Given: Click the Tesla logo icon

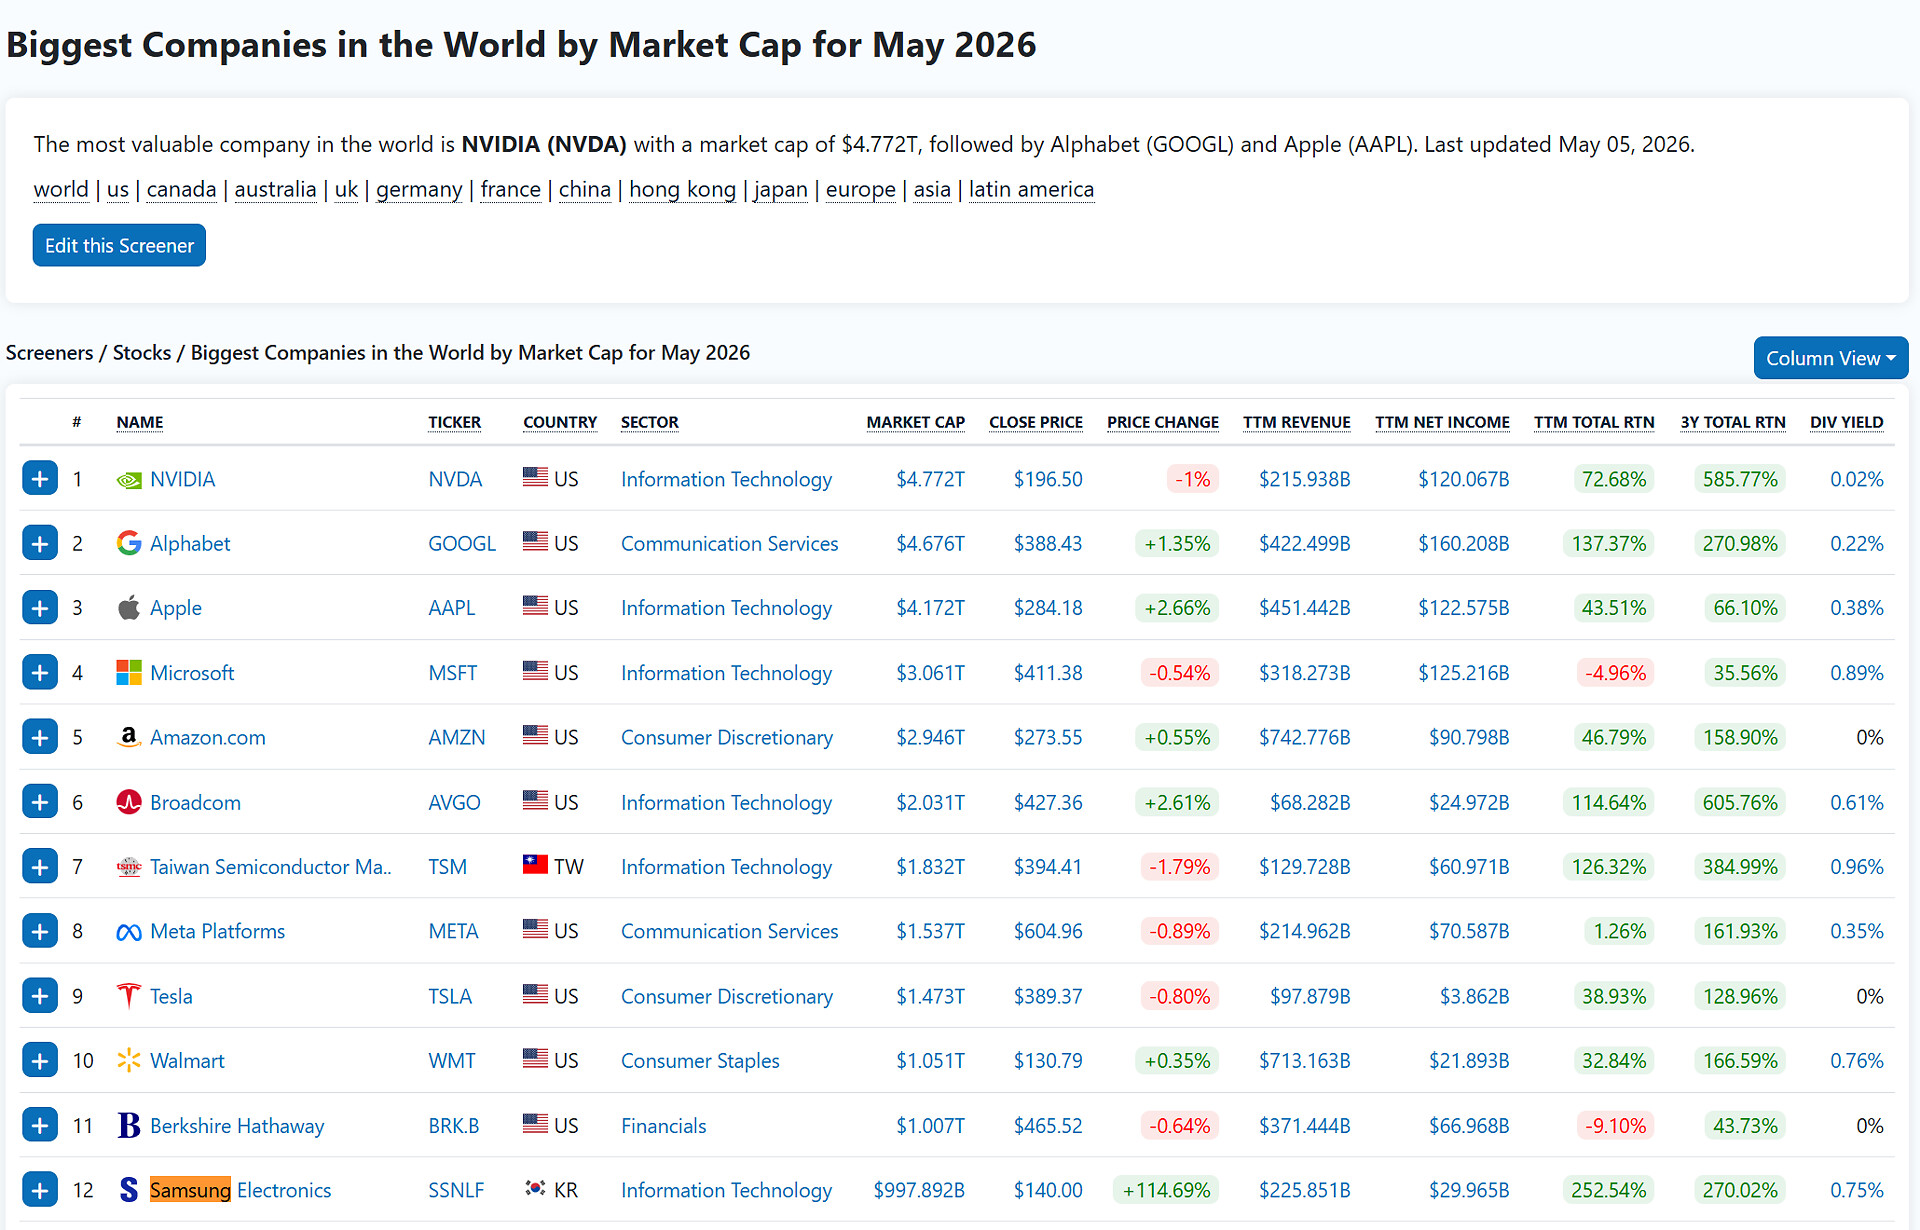Looking at the screenshot, I should pos(129,996).
